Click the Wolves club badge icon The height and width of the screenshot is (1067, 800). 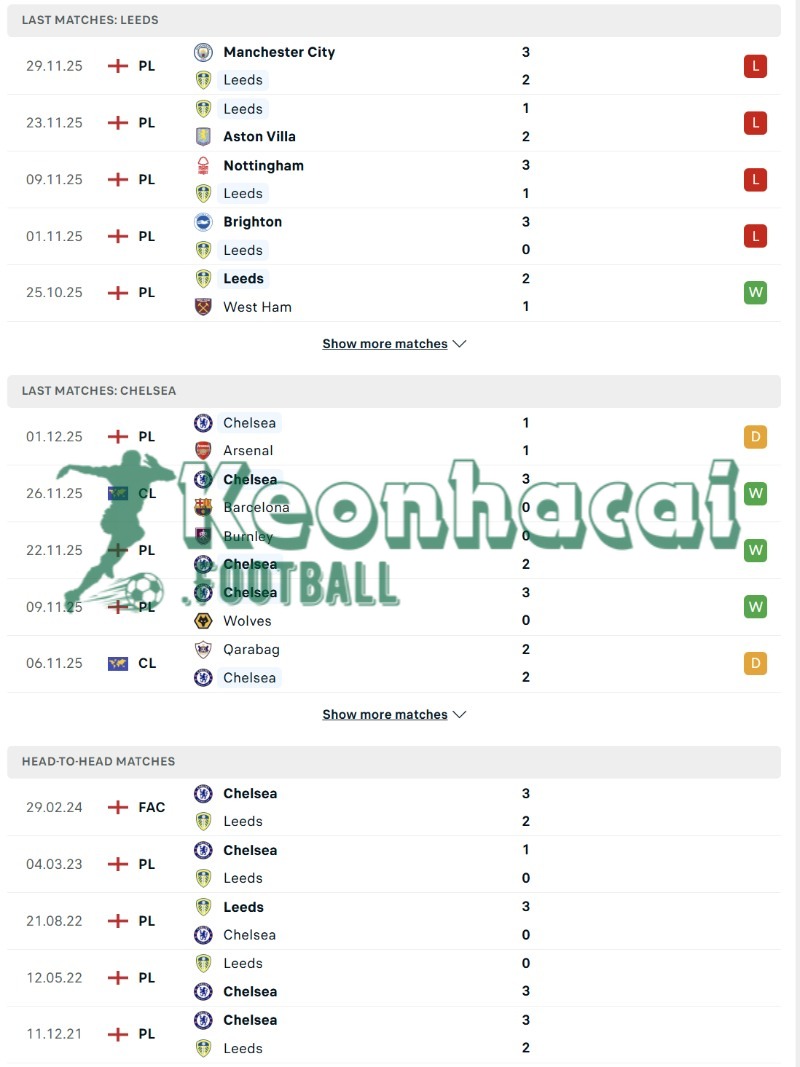pos(203,621)
